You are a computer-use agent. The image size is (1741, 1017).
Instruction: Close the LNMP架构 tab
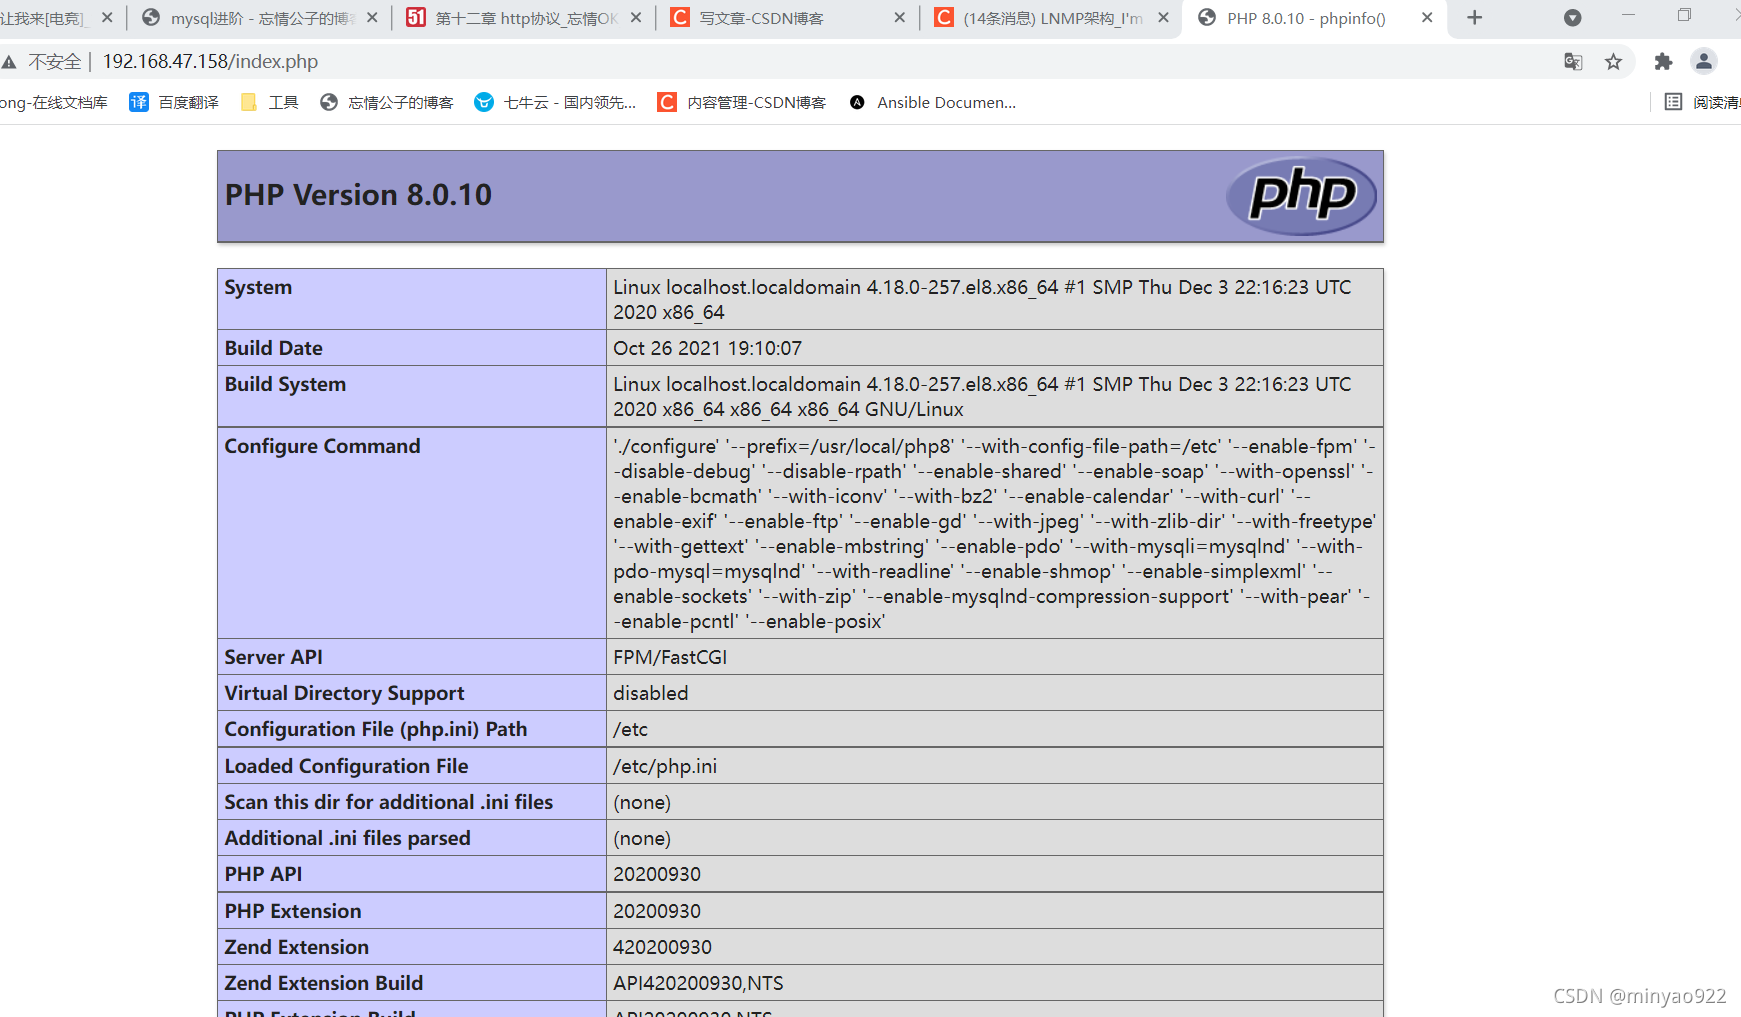(1163, 18)
